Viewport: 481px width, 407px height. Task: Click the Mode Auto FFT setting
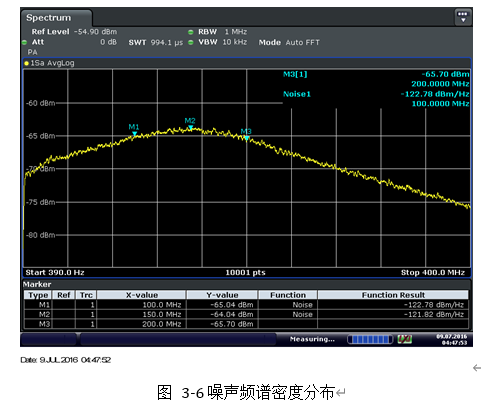[289, 43]
